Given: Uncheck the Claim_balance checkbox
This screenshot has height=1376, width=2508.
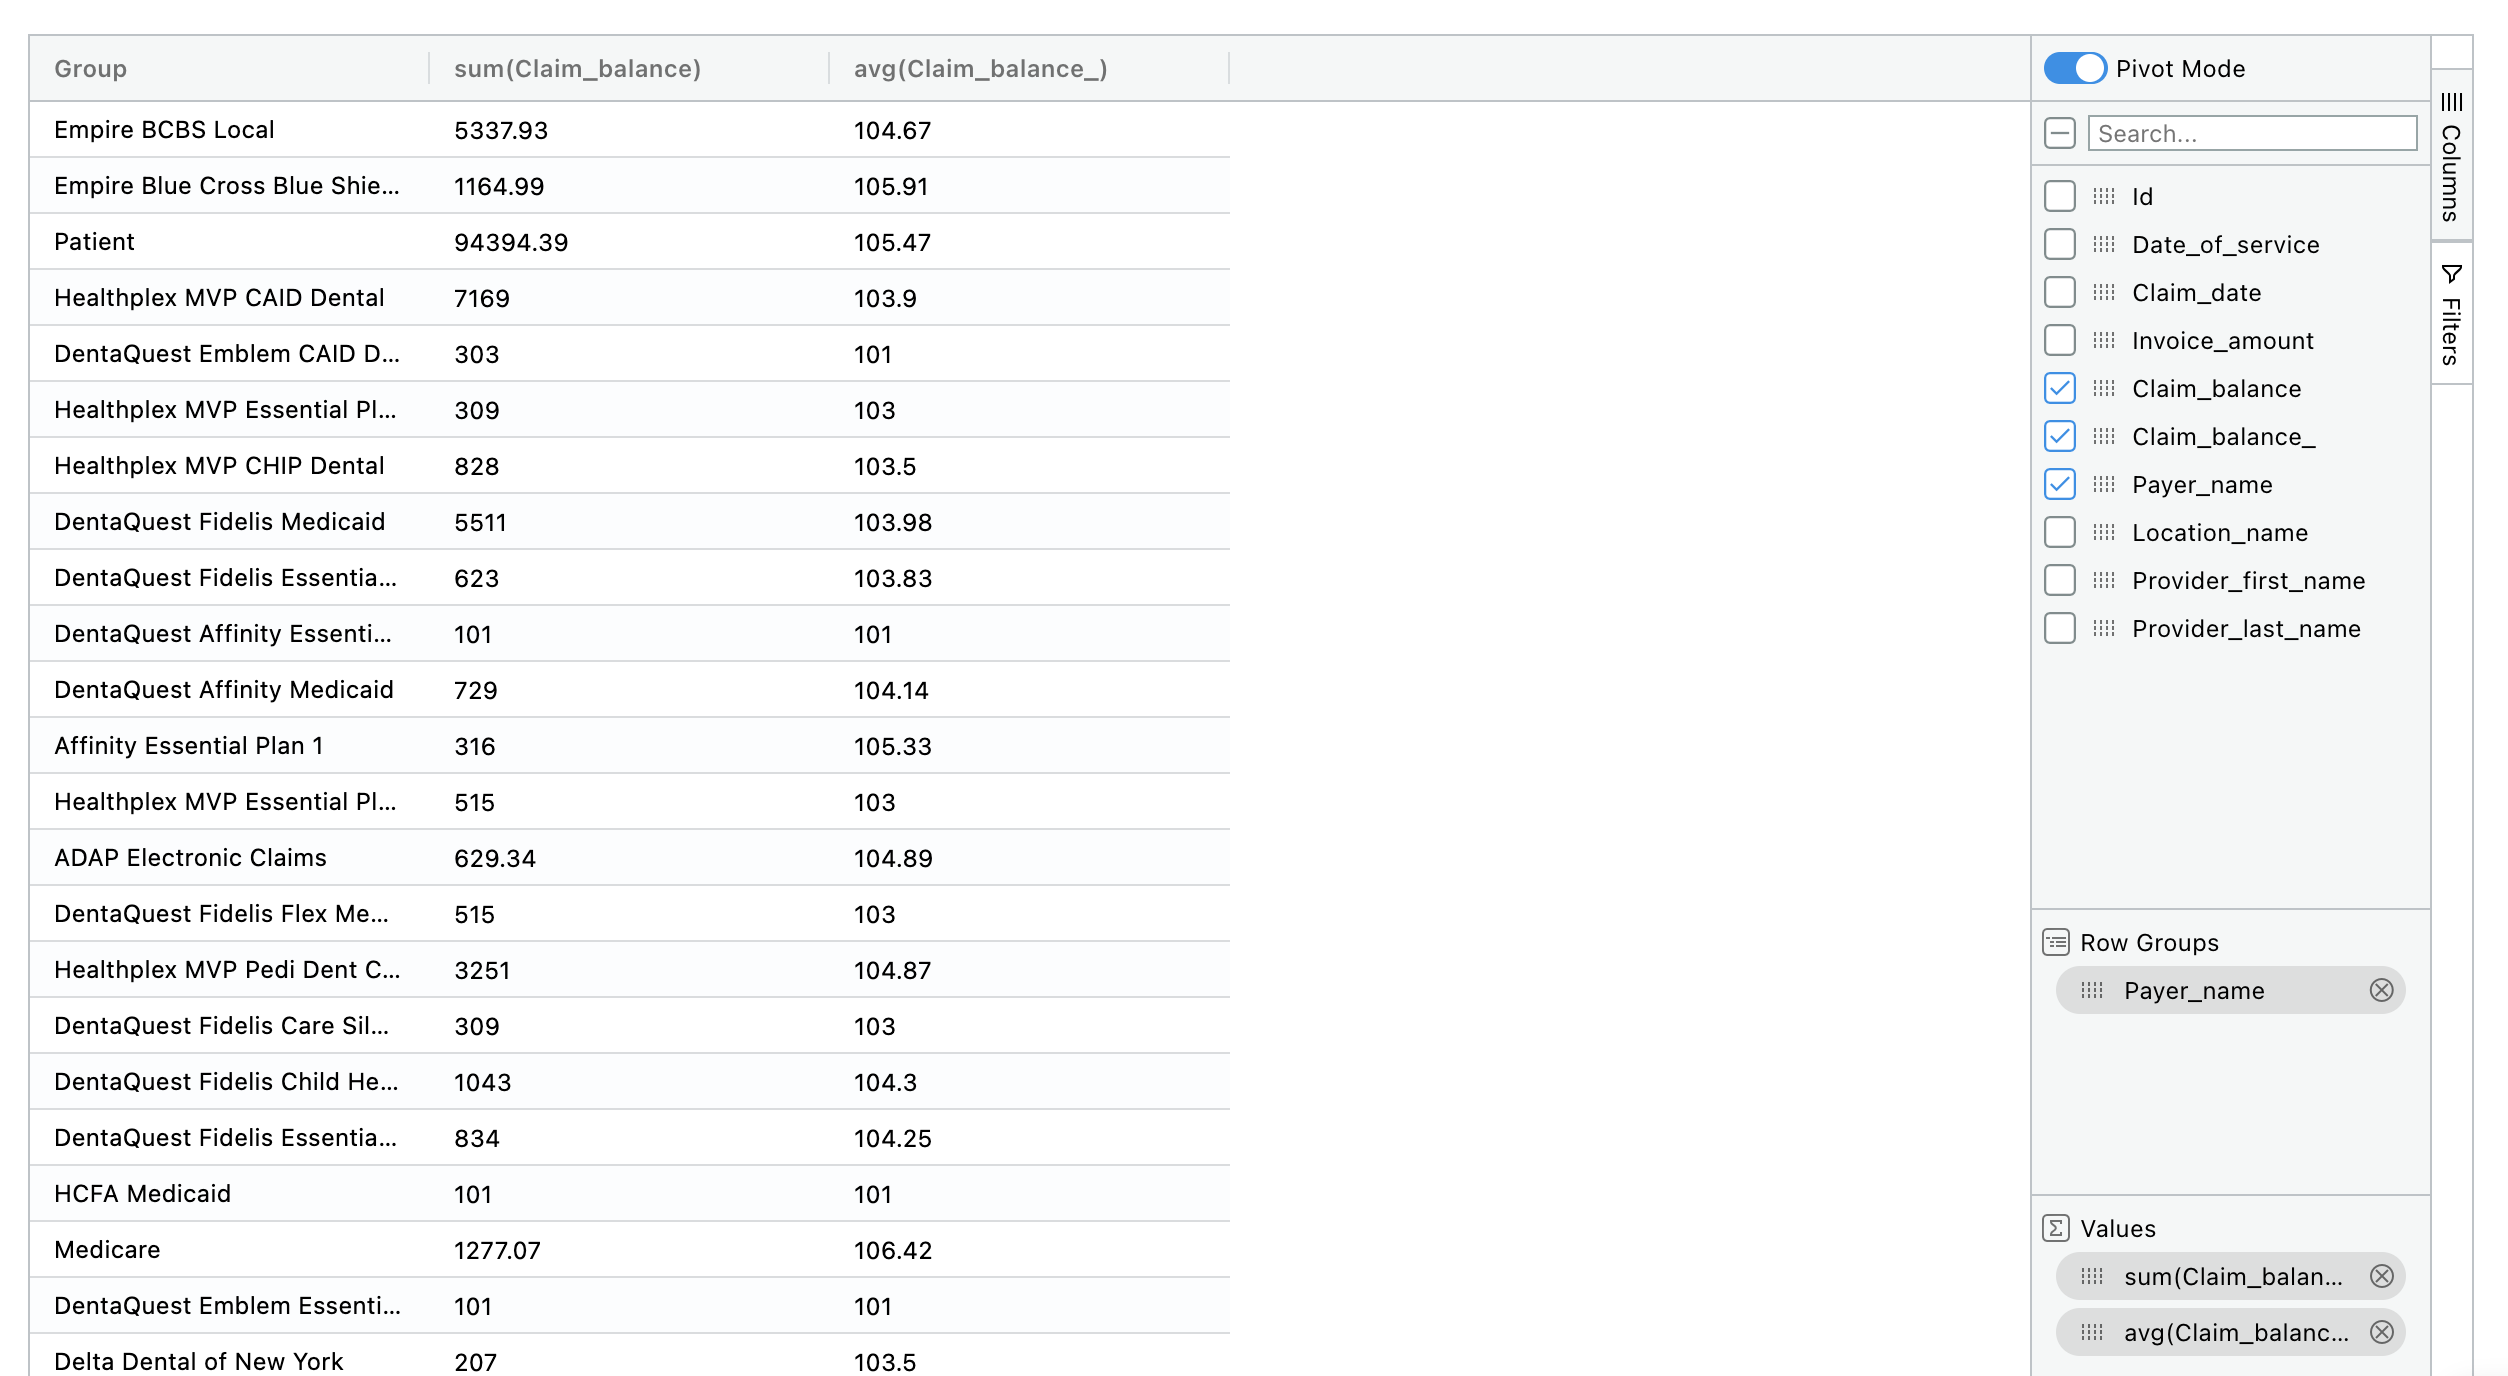Looking at the screenshot, I should click(x=2060, y=388).
